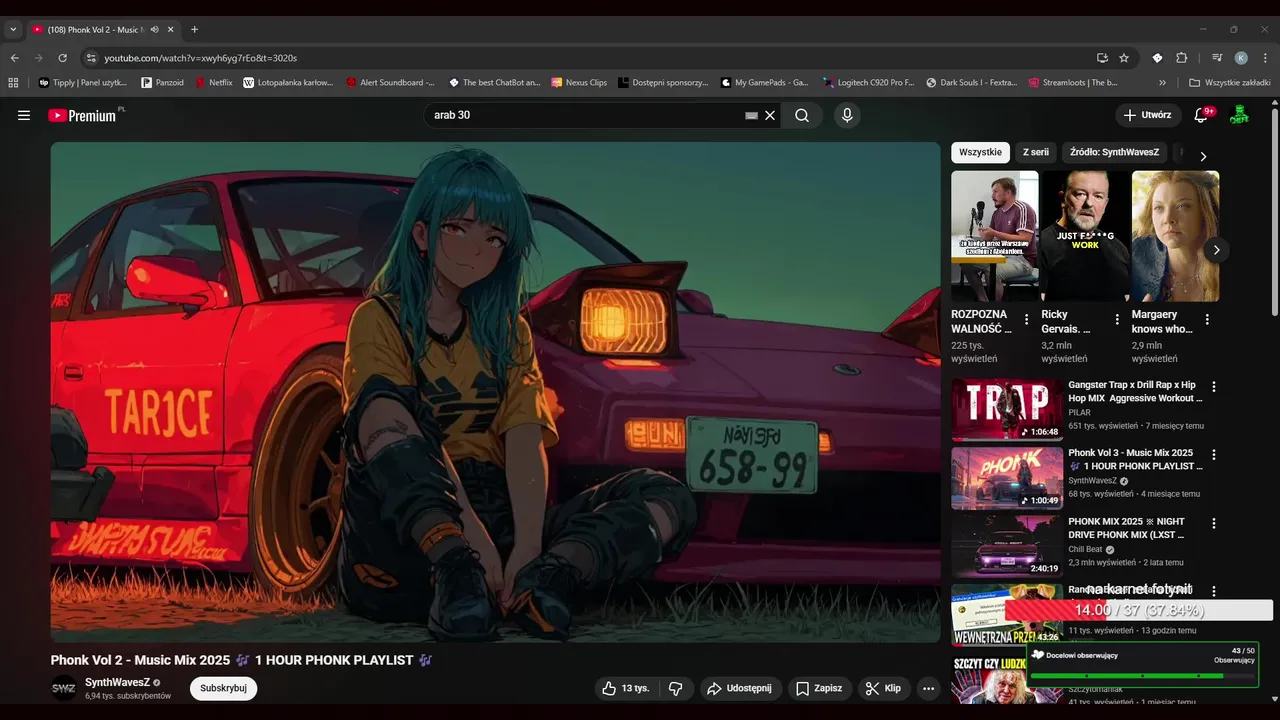The image size is (1280, 720).
Task: Open the install app icon in address bar
Action: tap(1102, 58)
